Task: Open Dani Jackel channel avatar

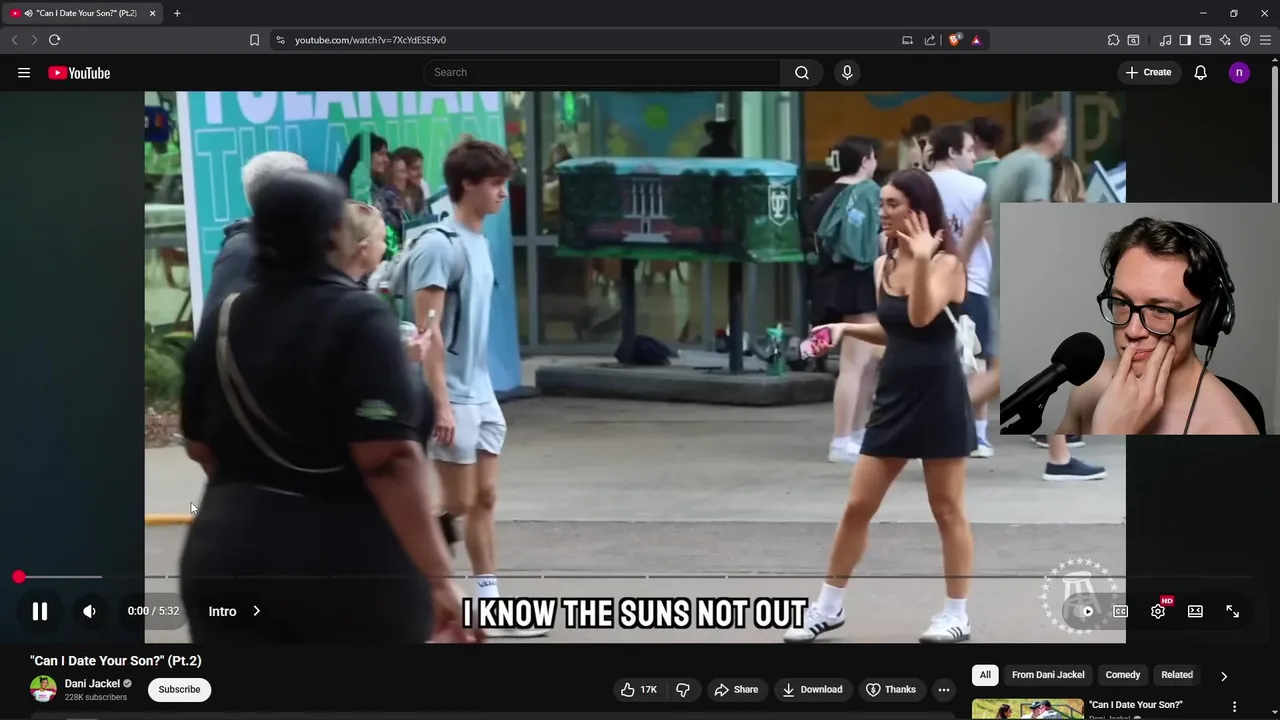Action: click(43, 689)
